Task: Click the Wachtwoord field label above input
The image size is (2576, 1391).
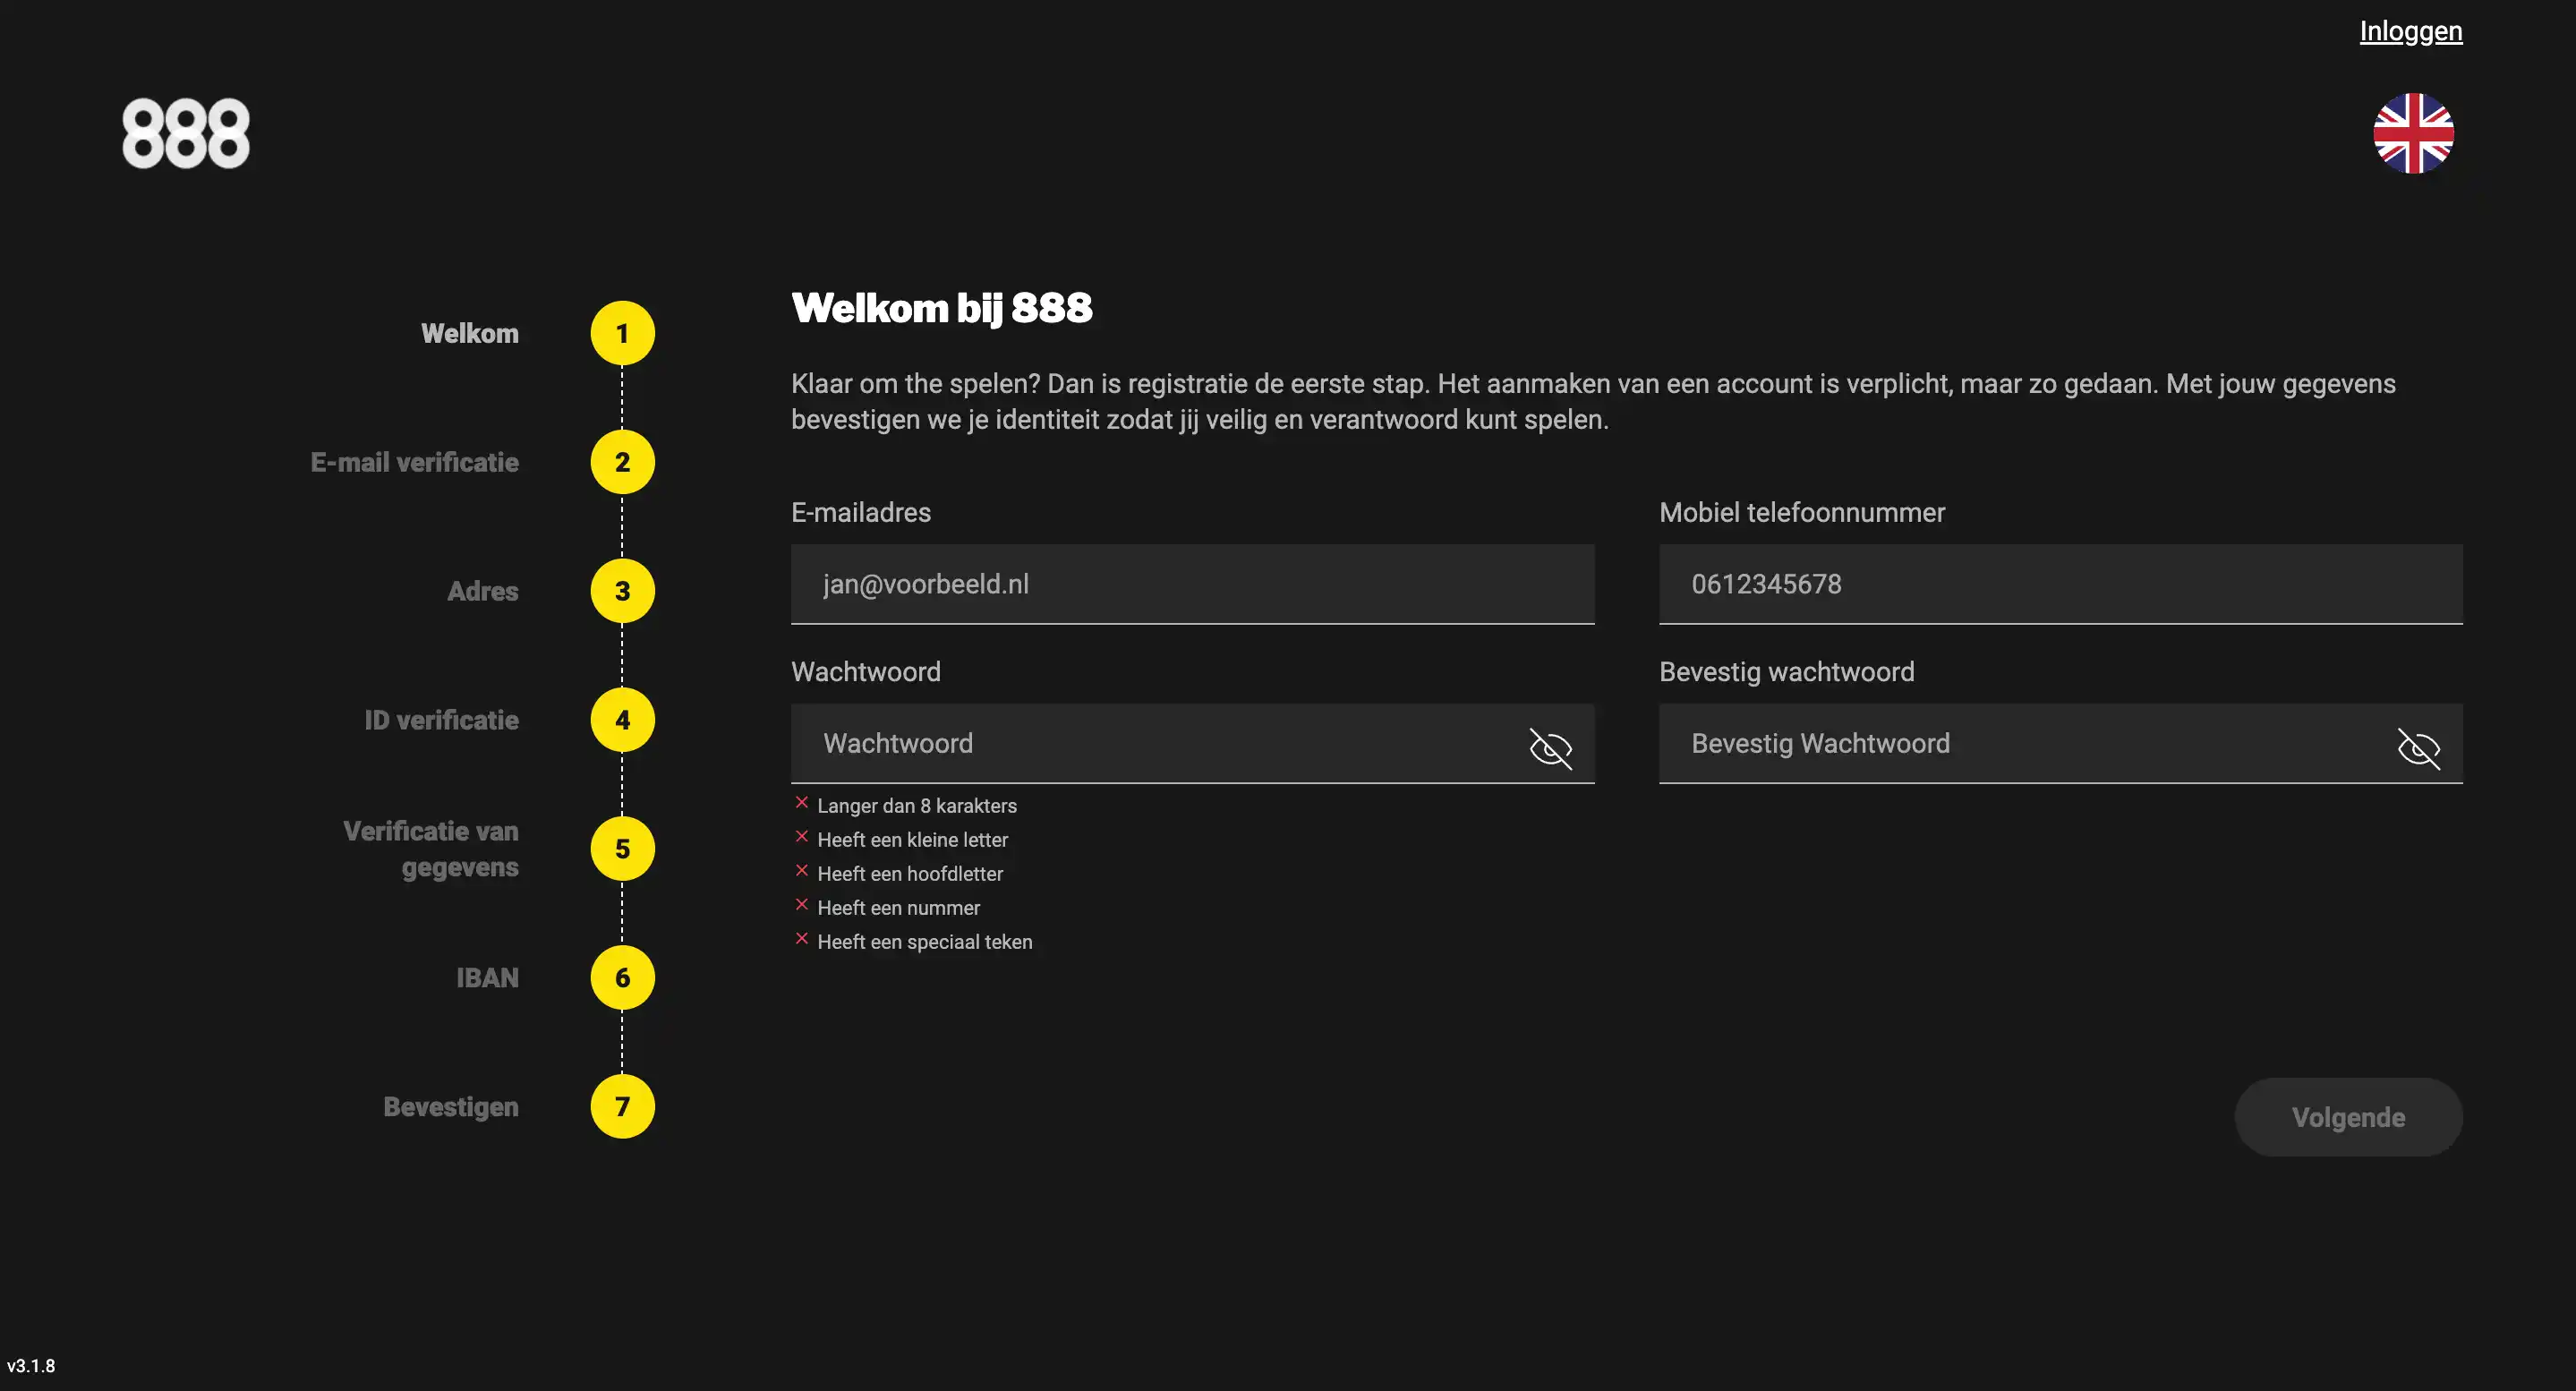Action: click(866, 671)
